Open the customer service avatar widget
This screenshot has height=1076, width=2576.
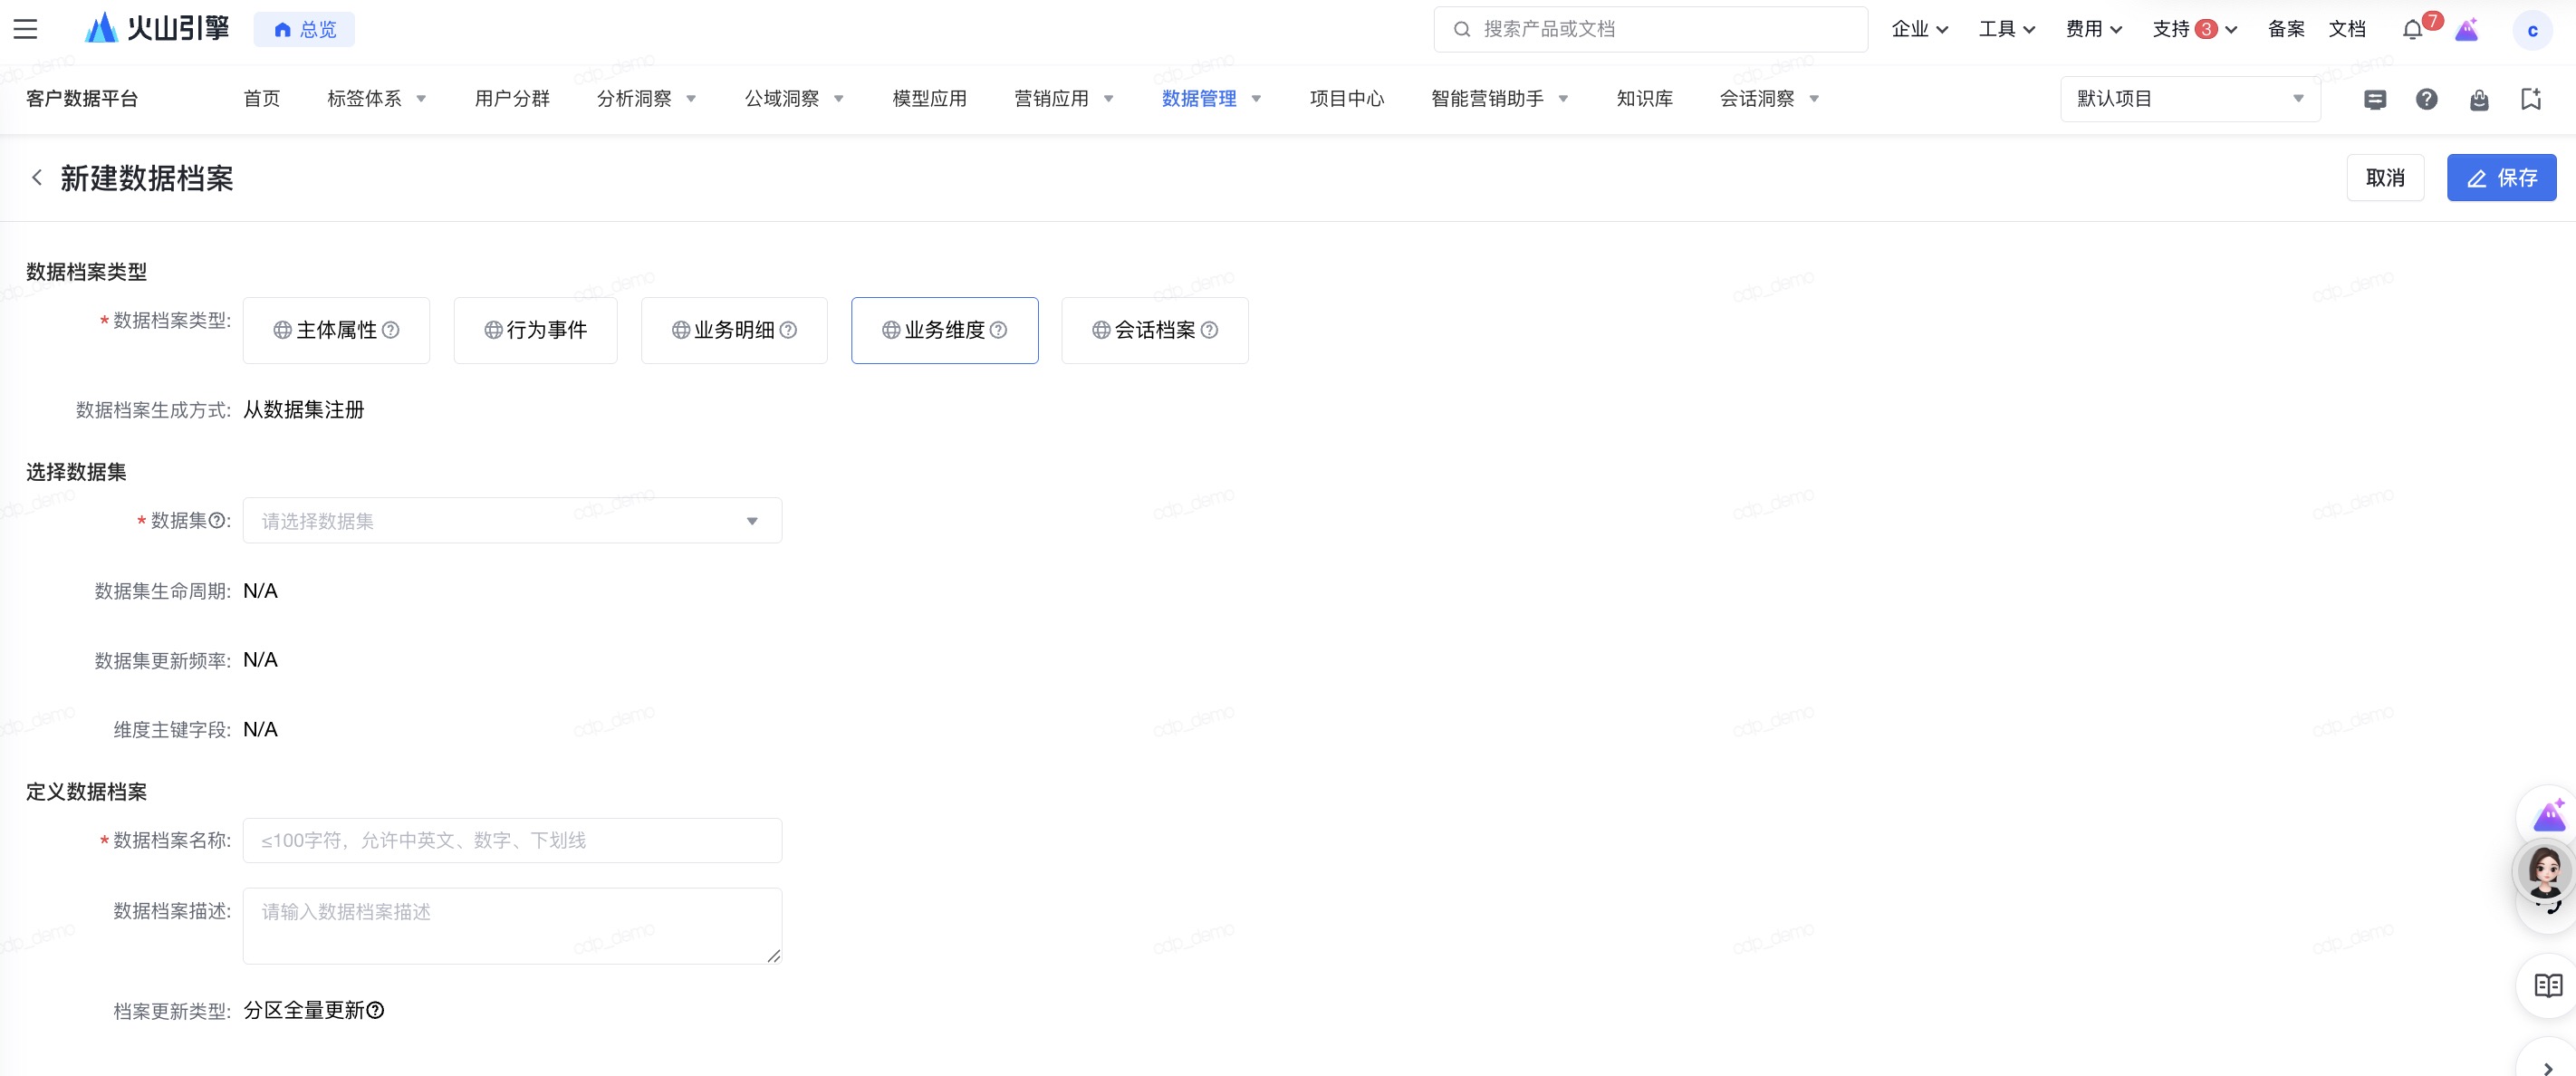2544,871
